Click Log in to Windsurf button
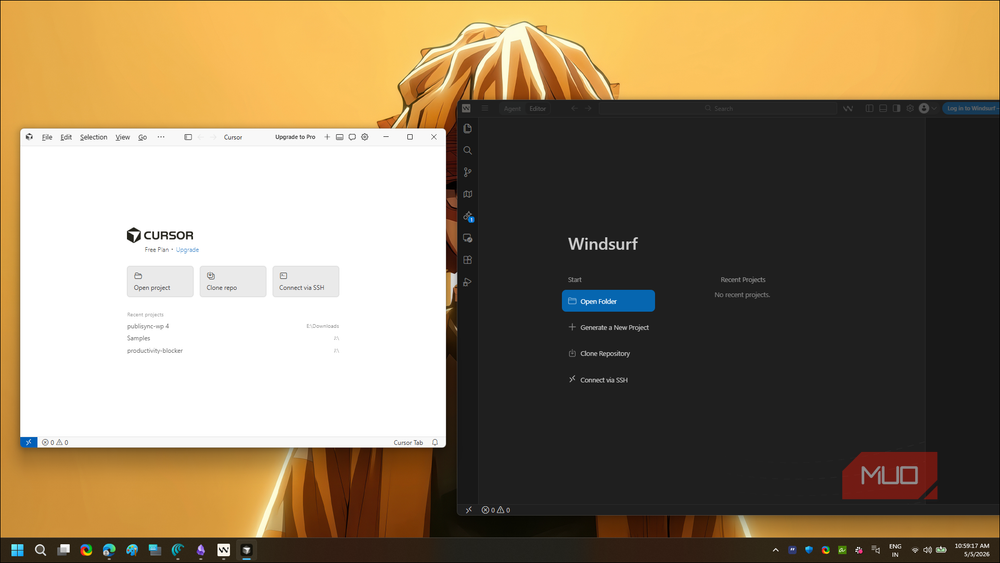This screenshot has width=1000, height=563. tap(971, 108)
